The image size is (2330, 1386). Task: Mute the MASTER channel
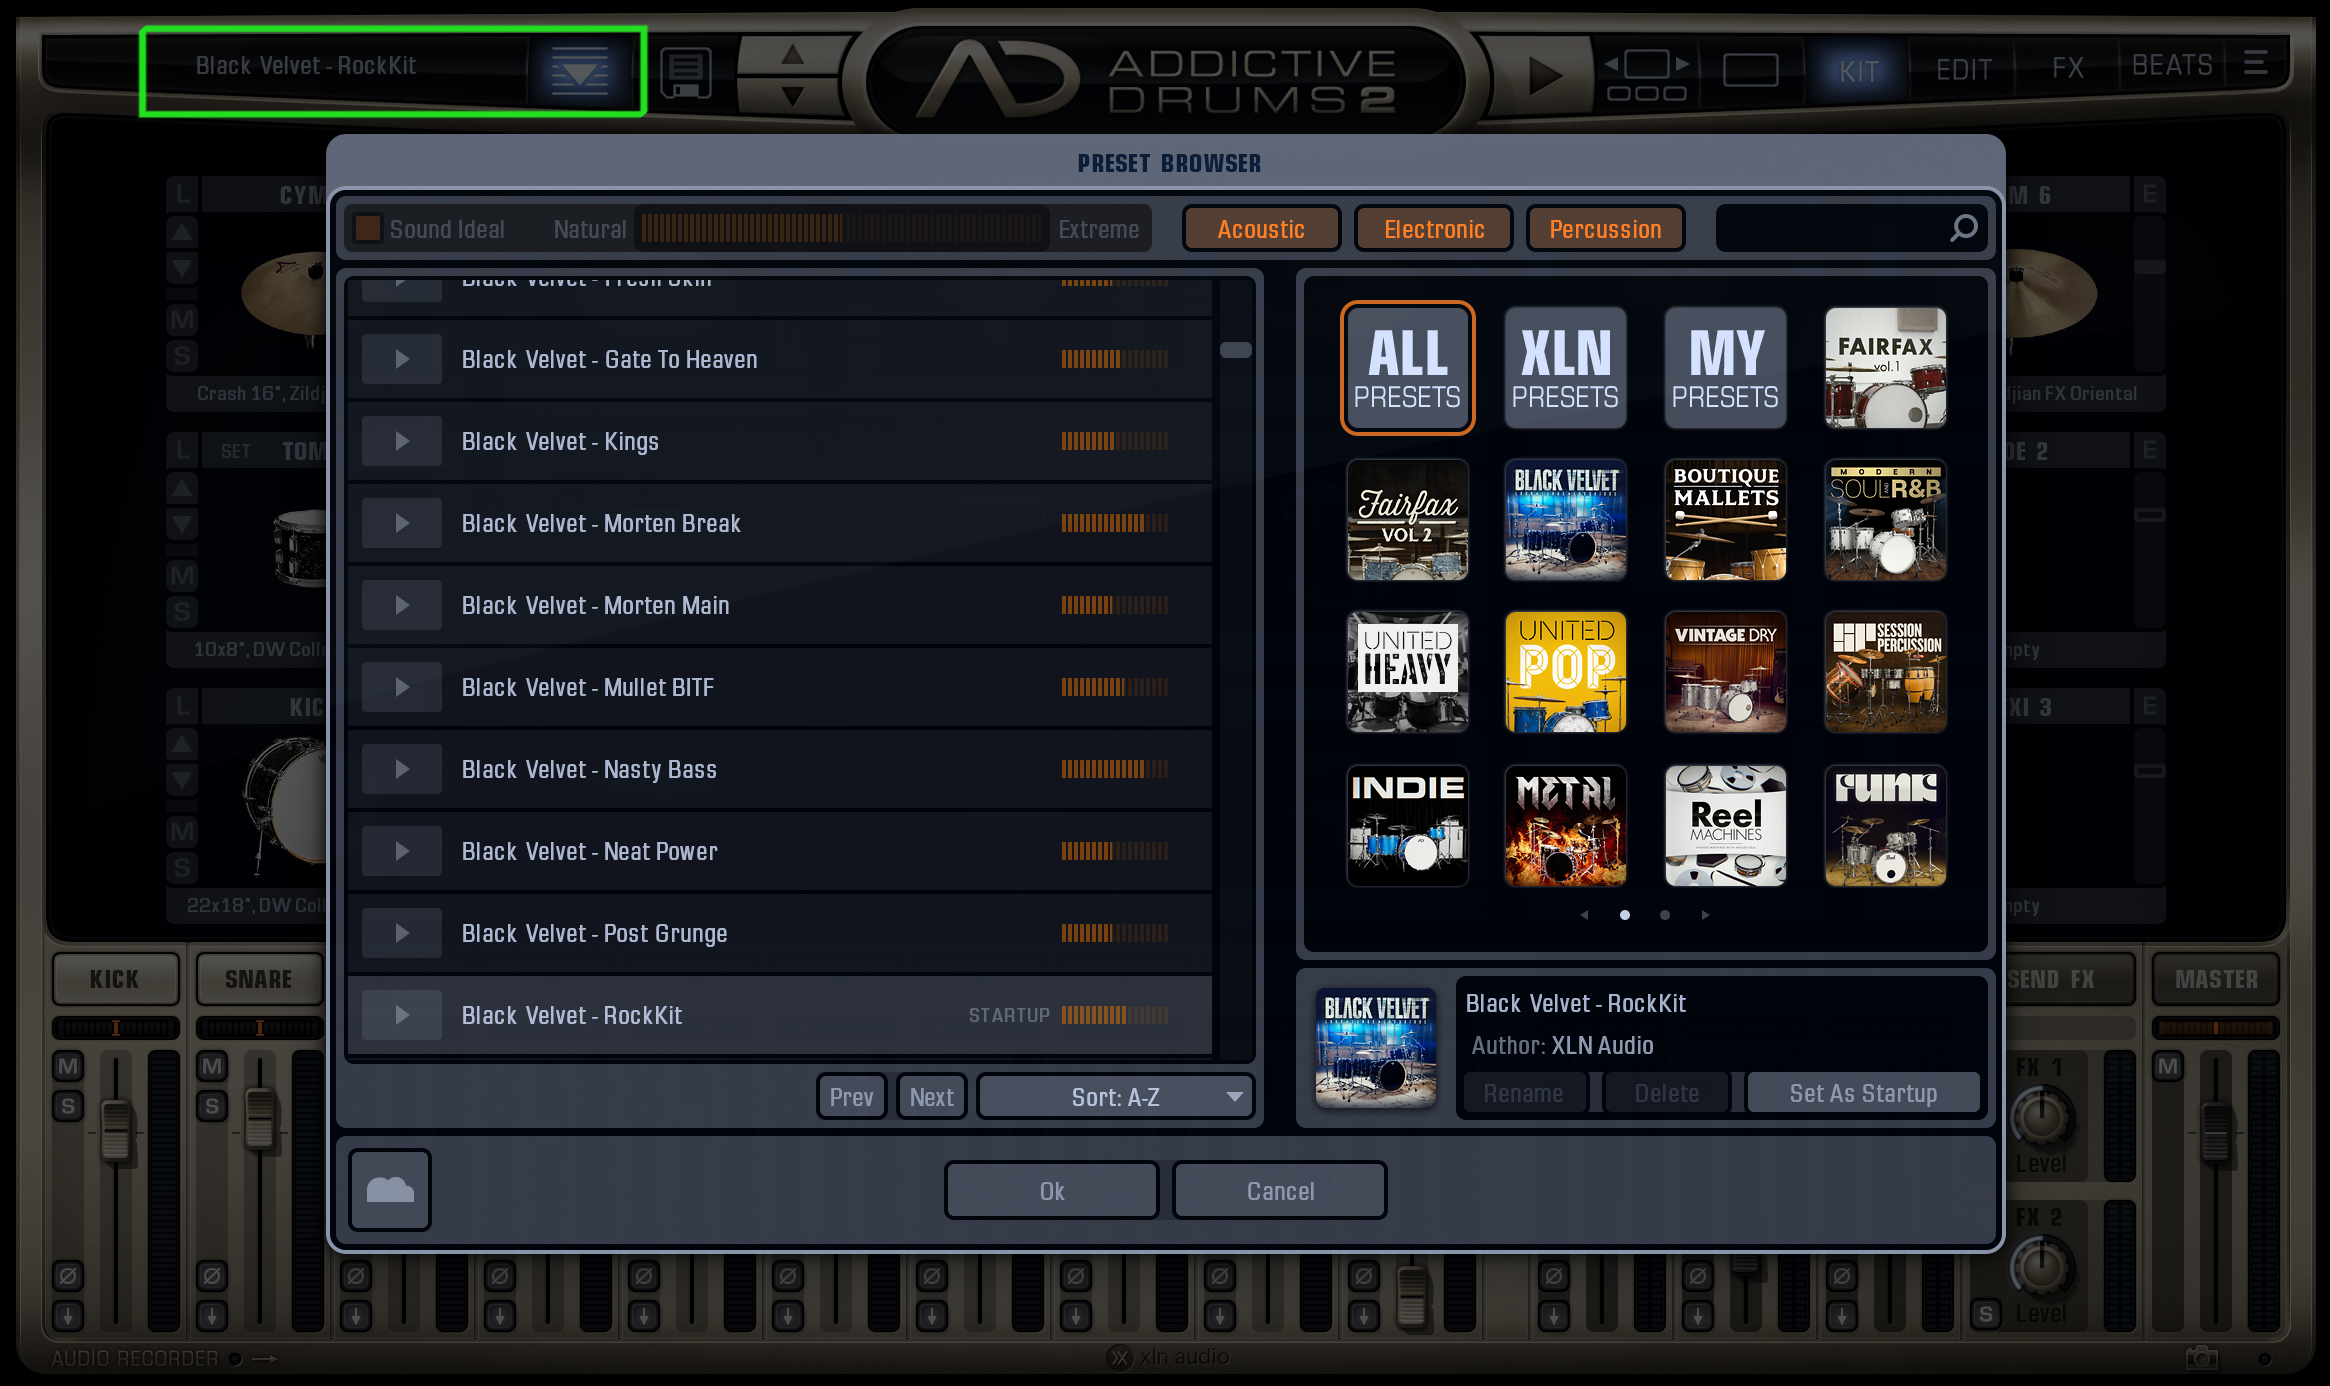2167,1066
